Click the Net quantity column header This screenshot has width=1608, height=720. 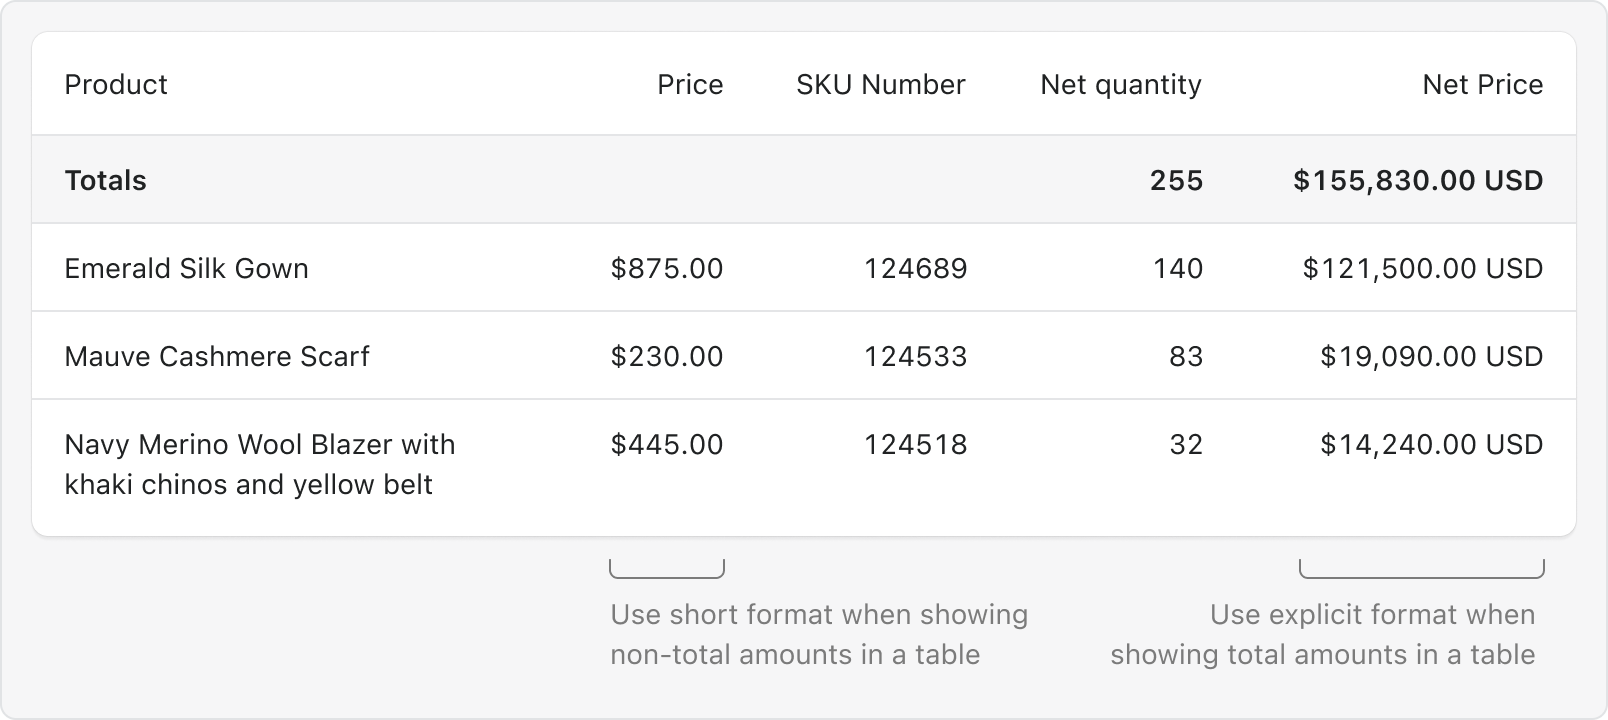(x=1121, y=84)
